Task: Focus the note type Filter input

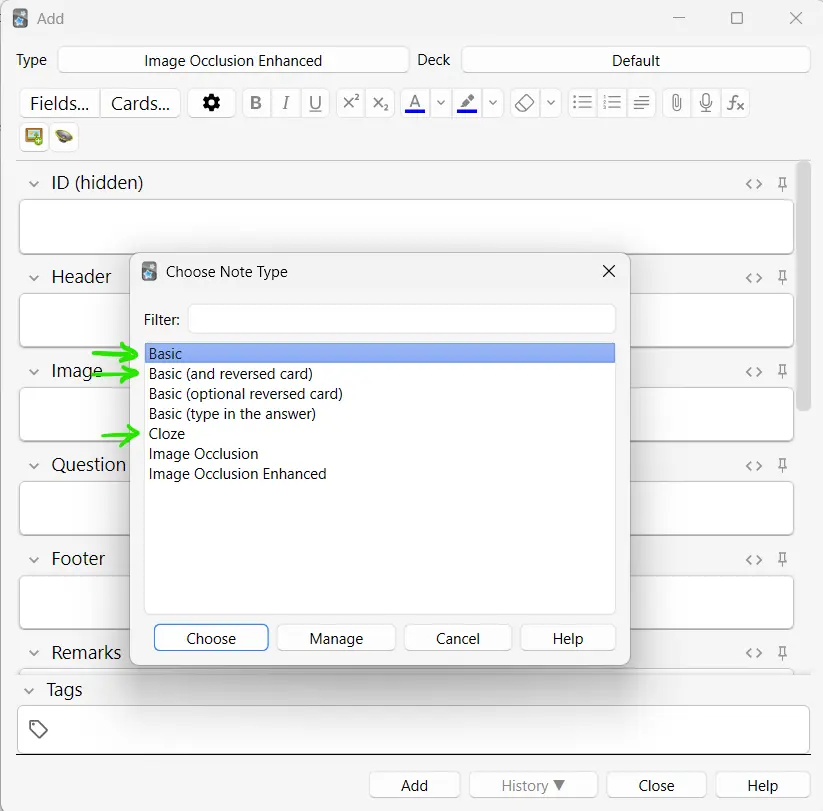Action: tap(402, 319)
